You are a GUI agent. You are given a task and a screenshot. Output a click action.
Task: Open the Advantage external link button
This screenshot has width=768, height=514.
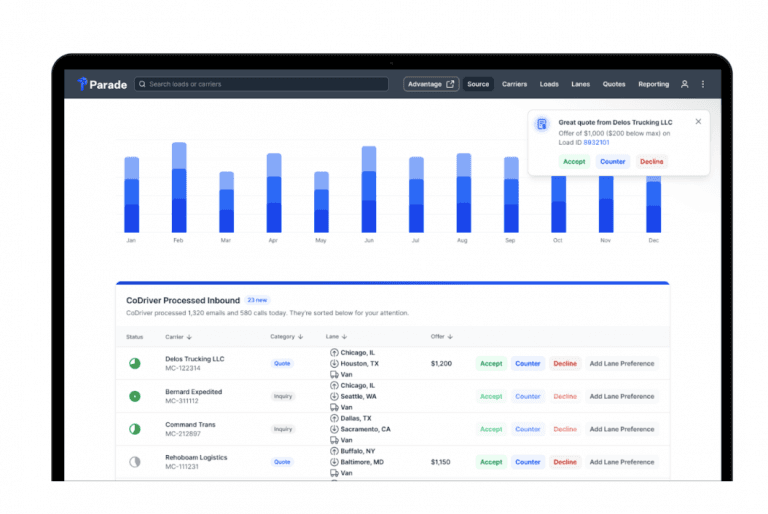pyautogui.click(x=431, y=84)
